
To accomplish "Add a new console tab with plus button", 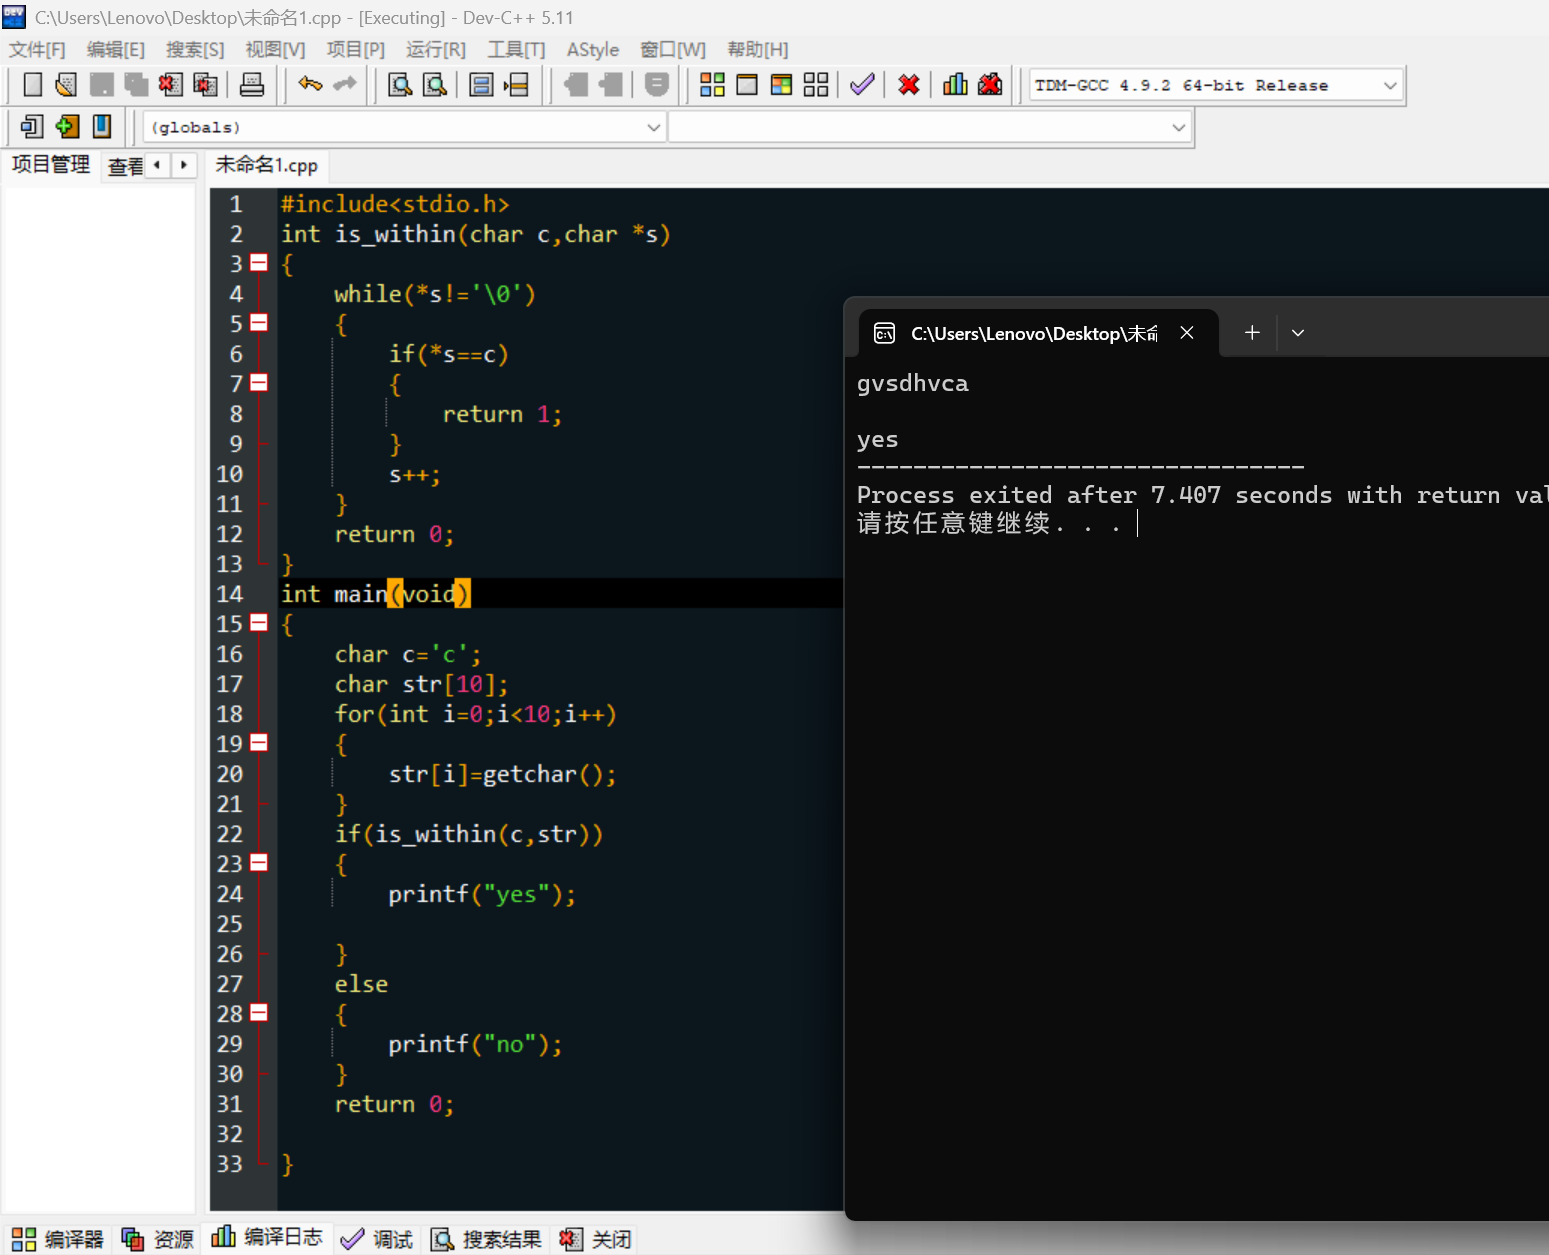I will [x=1252, y=333].
